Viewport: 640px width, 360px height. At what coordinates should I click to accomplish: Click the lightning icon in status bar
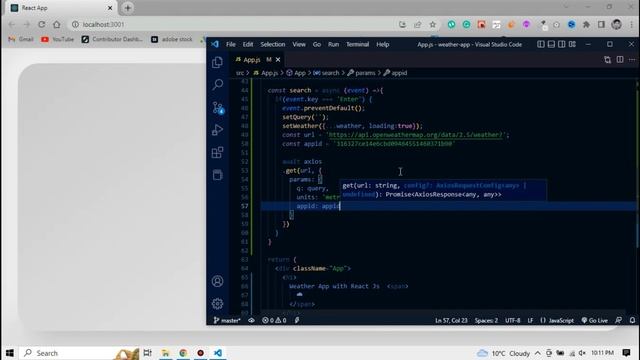tap(297, 320)
